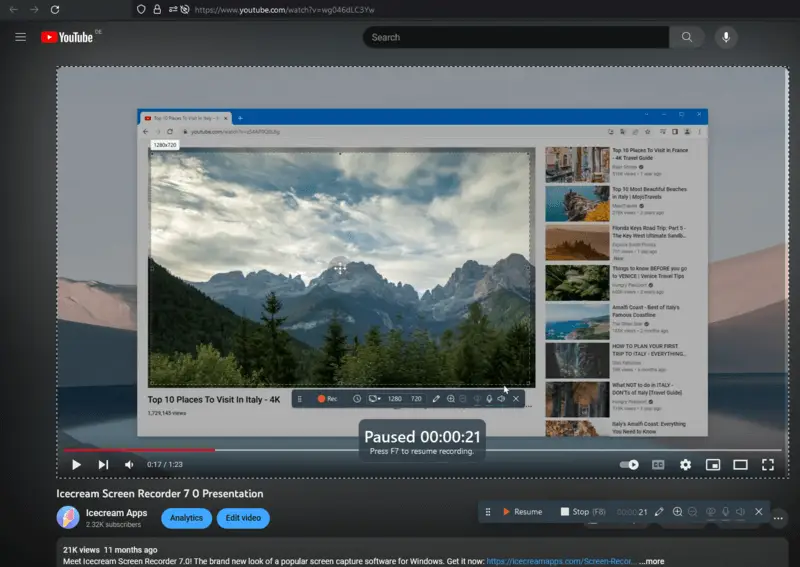This screenshot has height=567, width=800.
Task: Click the 00:00:21 timer on the recorder toolbar
Action: point(632,512)
